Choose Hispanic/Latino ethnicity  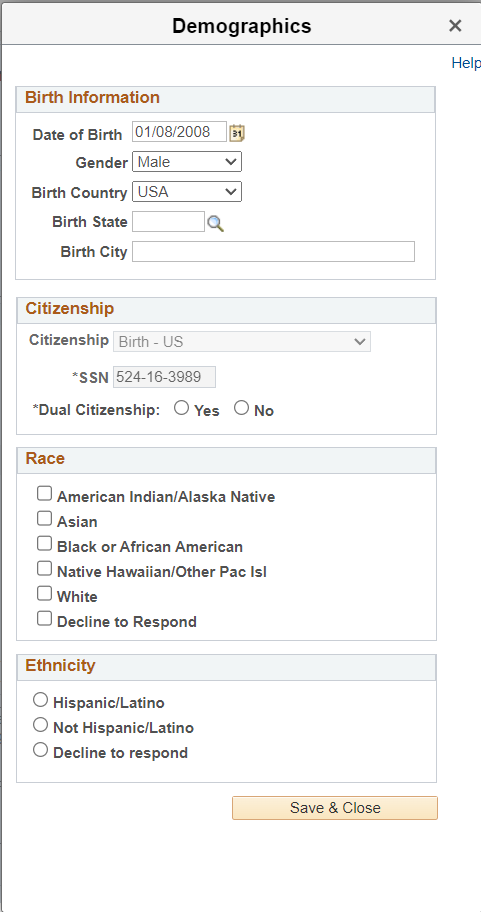pyautogui.click(x=40, y=700)
